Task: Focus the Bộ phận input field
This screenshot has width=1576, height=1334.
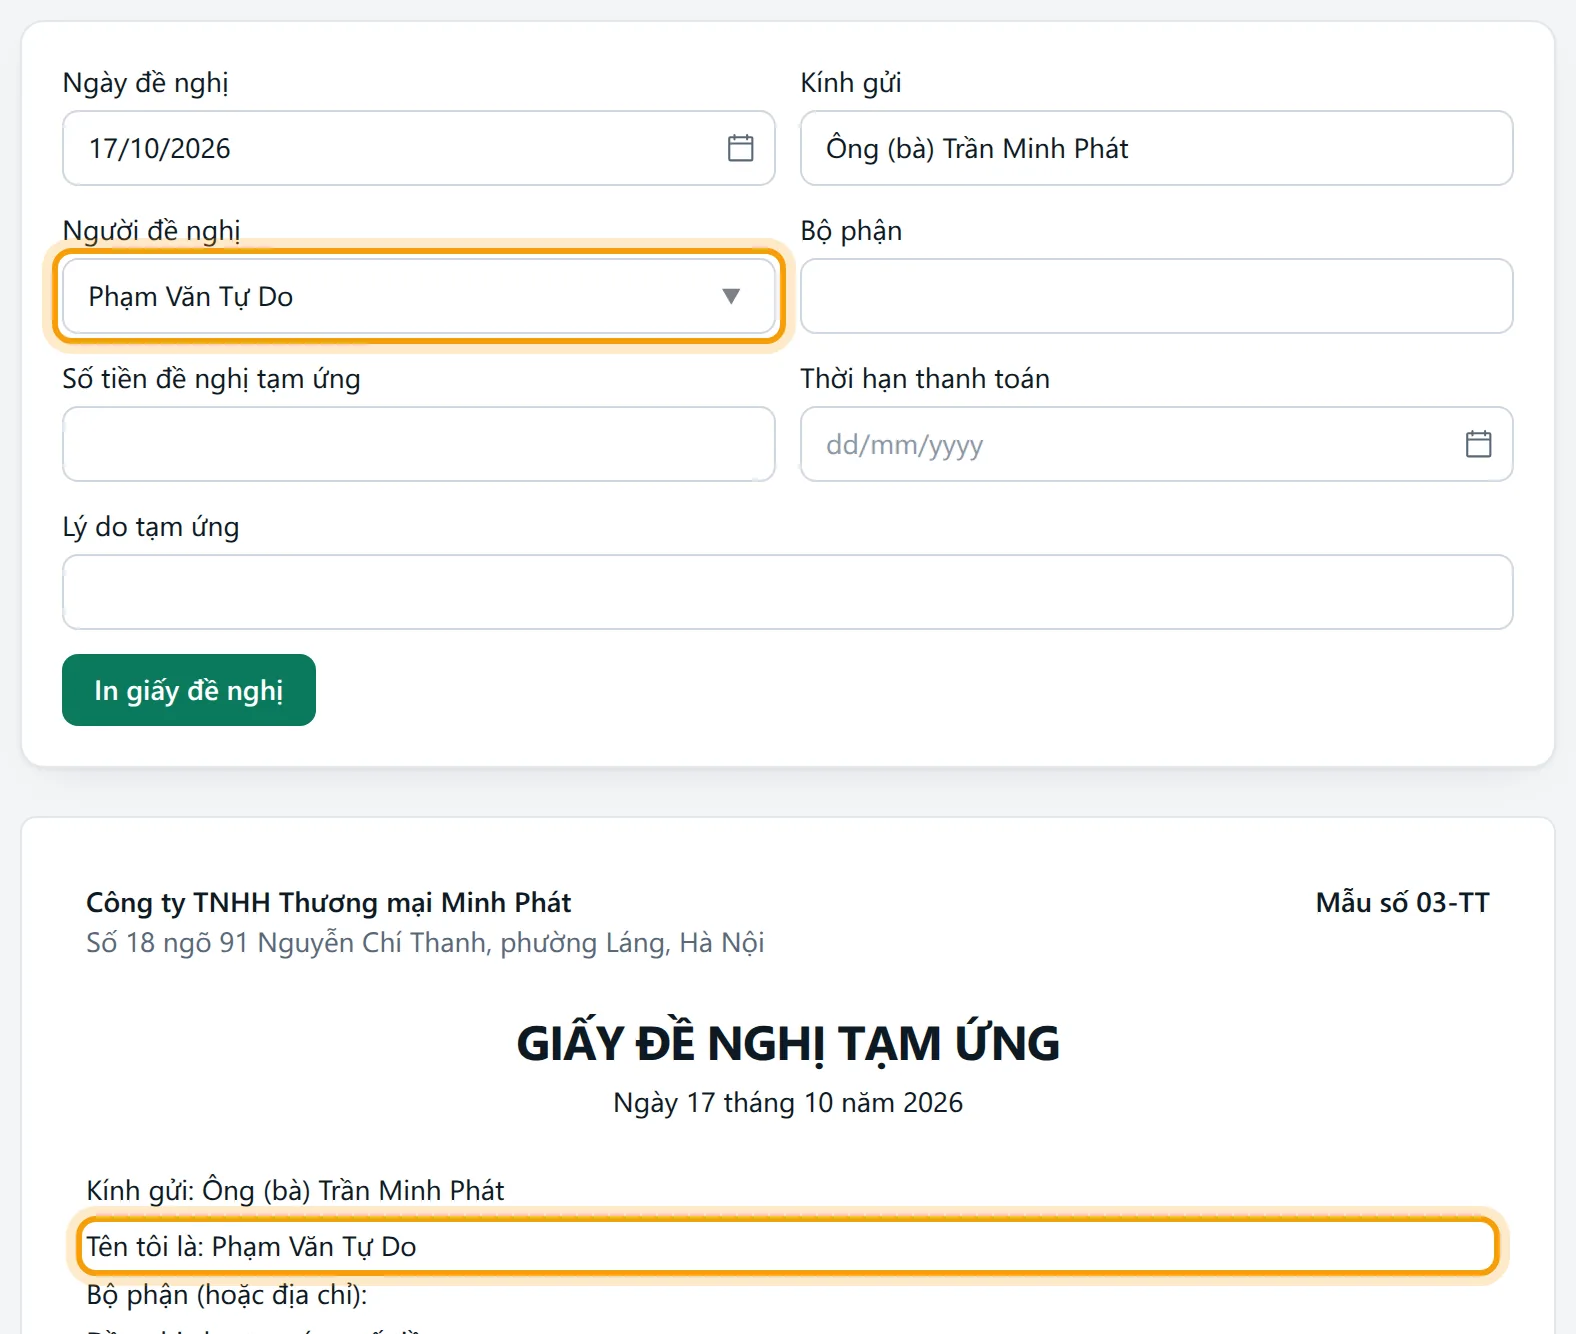Action: pos(1156,296)
